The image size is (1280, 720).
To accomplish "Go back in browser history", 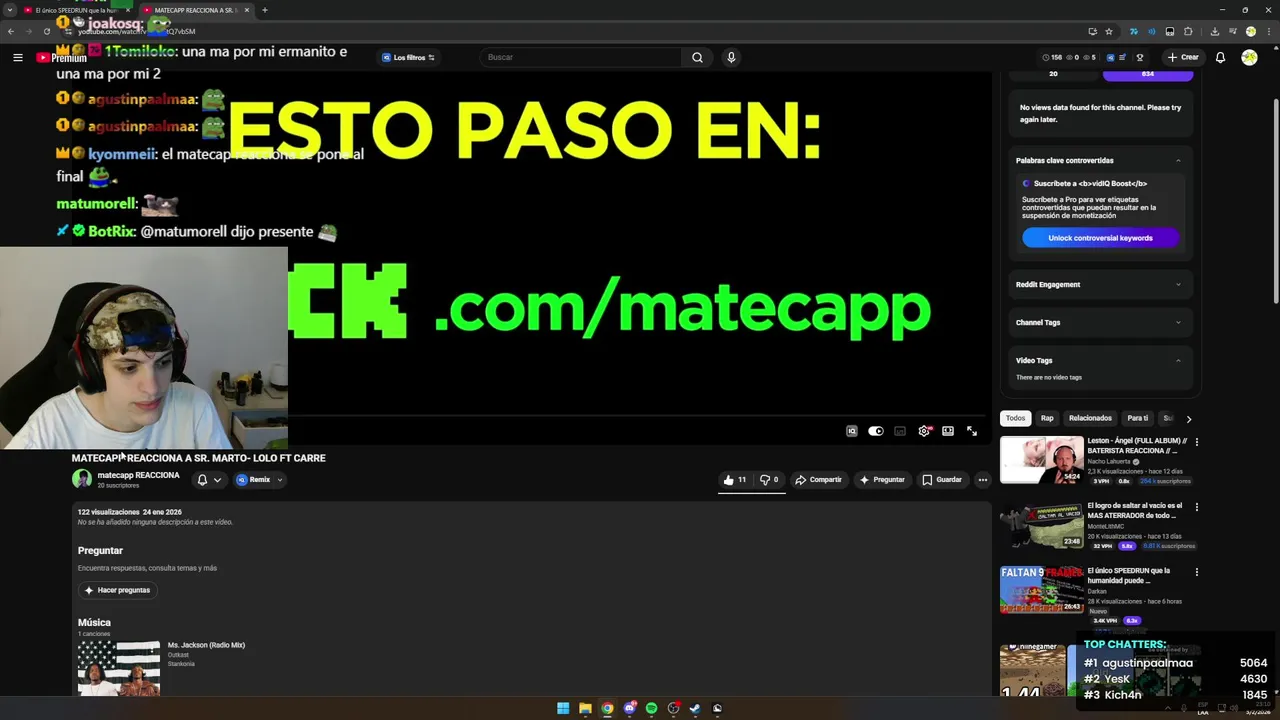I will click(12, 31).
